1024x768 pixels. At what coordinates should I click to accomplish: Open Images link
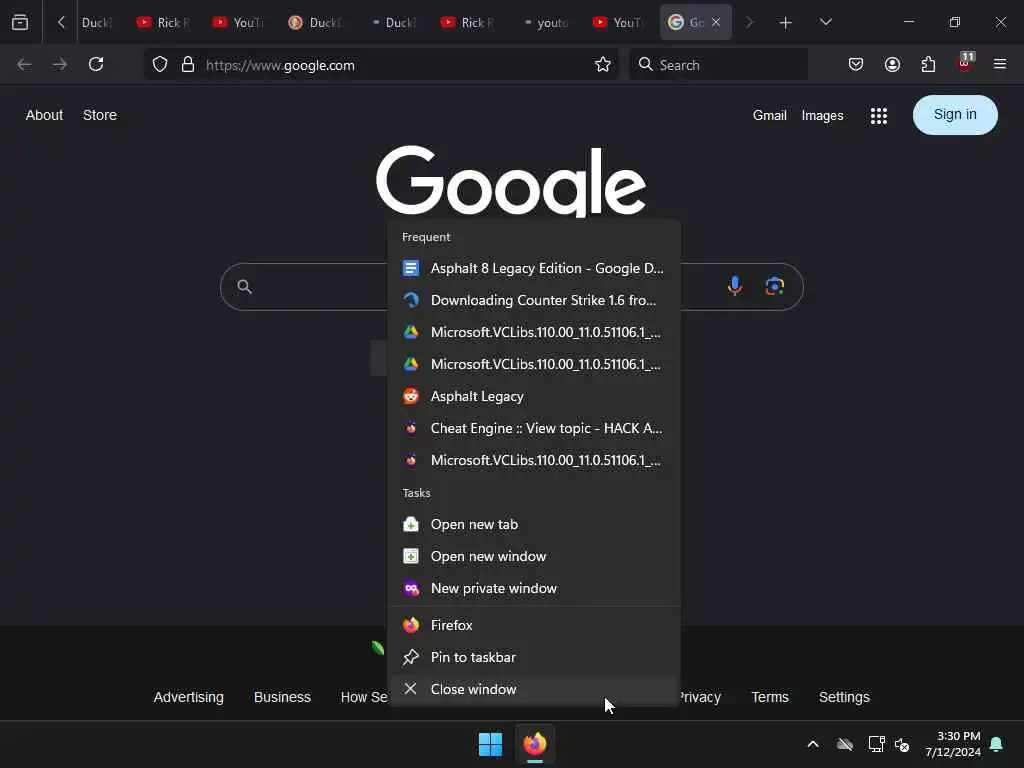822,116
